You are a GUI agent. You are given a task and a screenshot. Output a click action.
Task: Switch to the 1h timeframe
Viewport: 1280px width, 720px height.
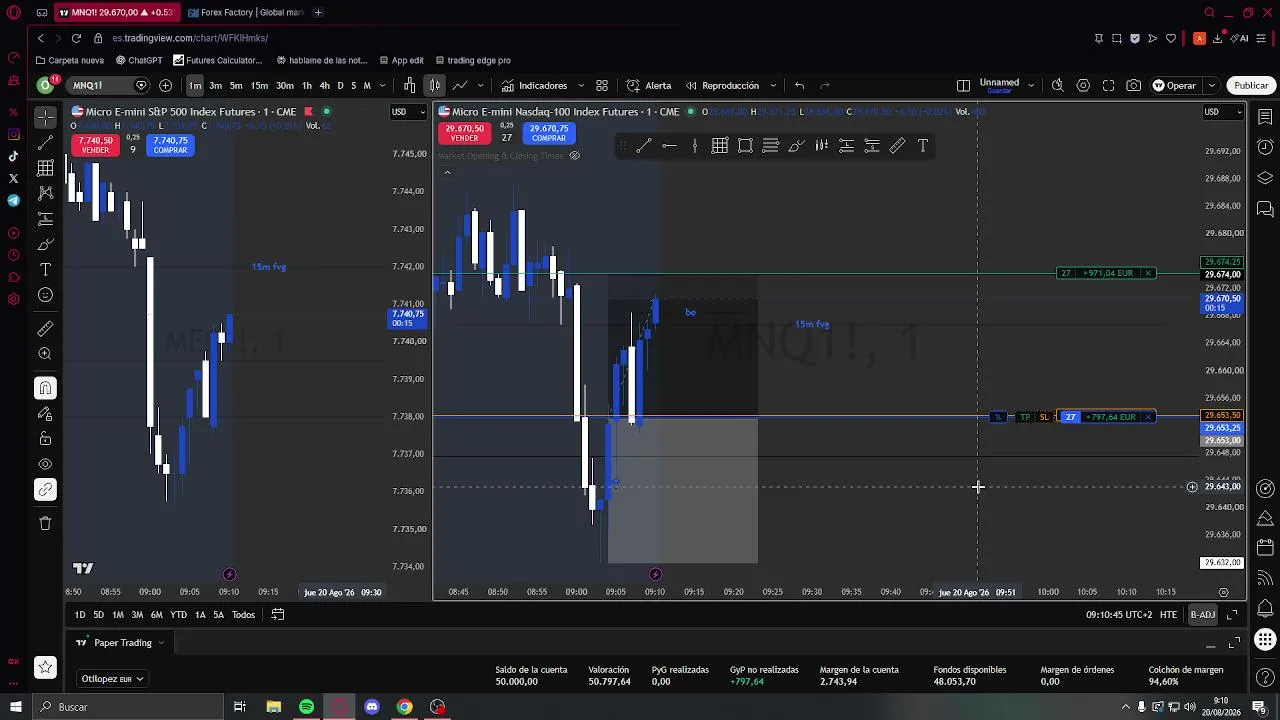click(x=307, y=85)
